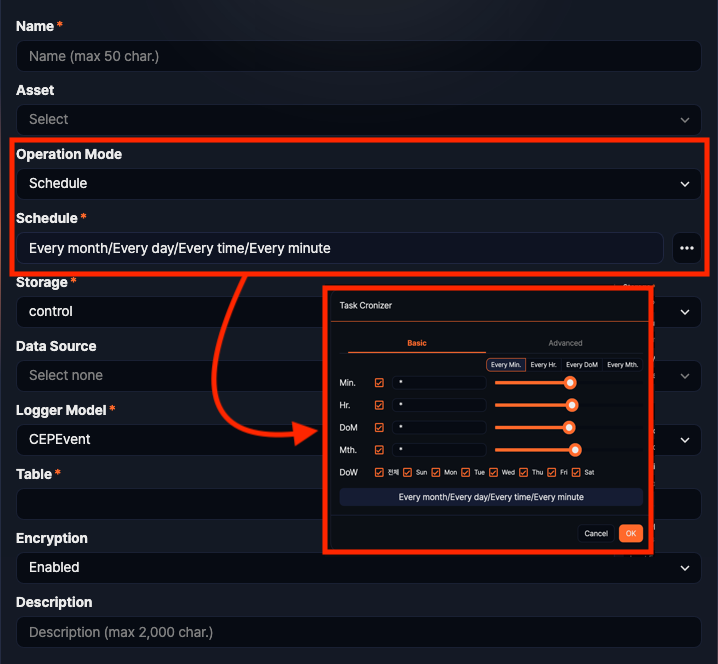
Task: Toggle the Mth. row checkbox
Action: 379,450
